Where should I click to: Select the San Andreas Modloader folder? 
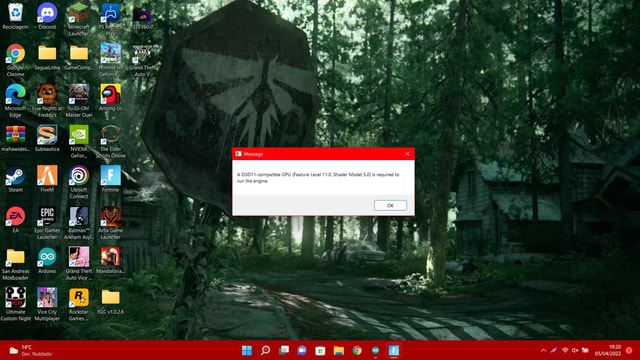pyautogui.click(x=16, y=264)
